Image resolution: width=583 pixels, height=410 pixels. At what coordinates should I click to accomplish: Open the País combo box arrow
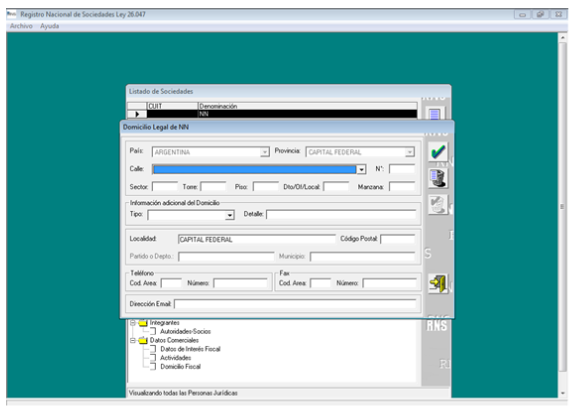[x=264, y=152]
